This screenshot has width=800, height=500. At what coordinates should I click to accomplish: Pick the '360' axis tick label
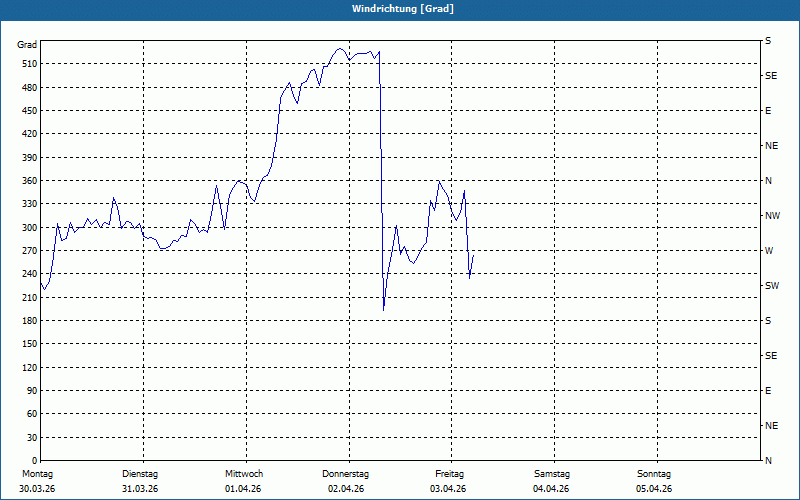click(30, 181)
